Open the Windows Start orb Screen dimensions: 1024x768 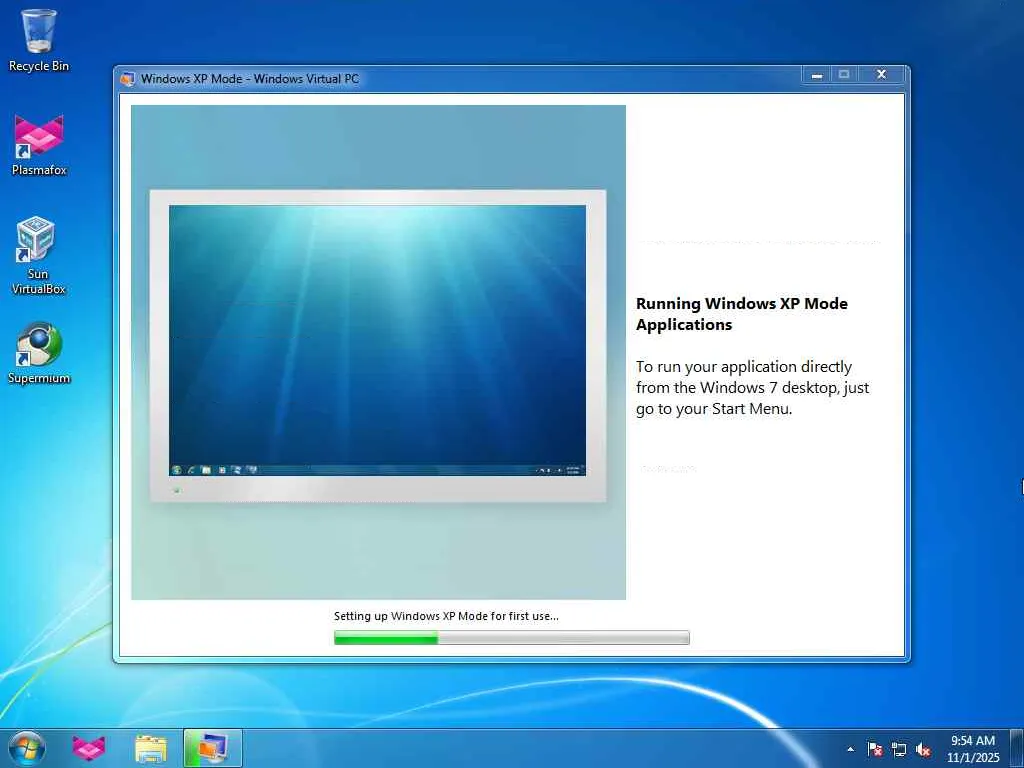tap(27, 748)
